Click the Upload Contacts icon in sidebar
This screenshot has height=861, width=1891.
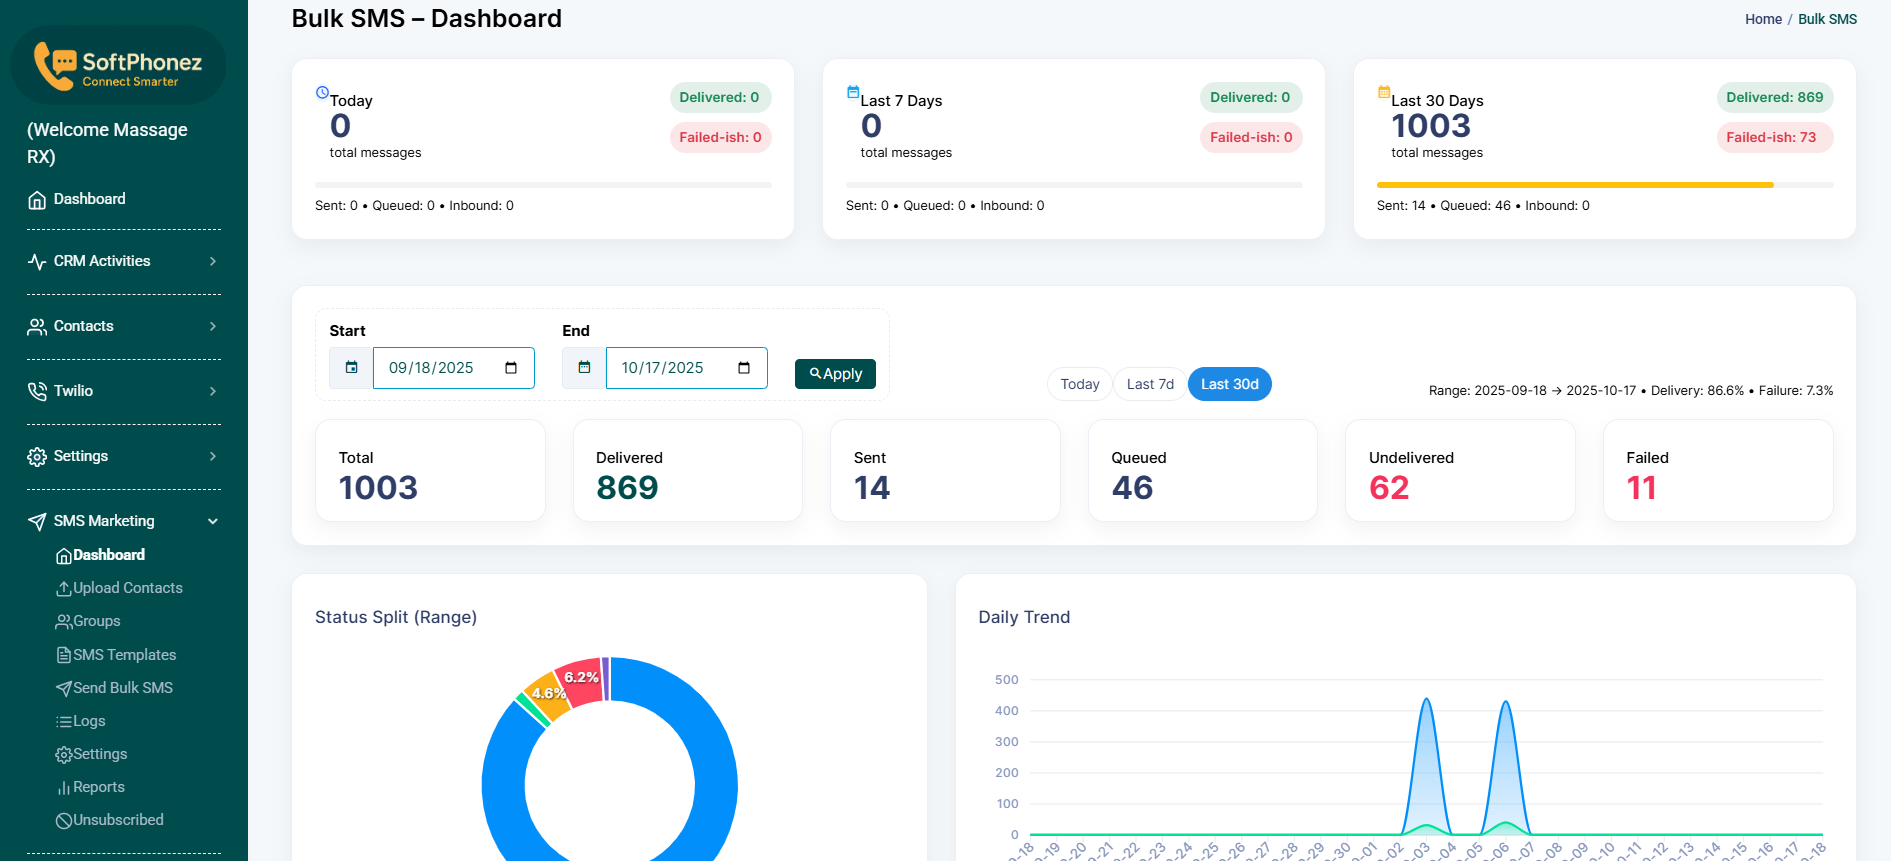click(x=63, y=589)
